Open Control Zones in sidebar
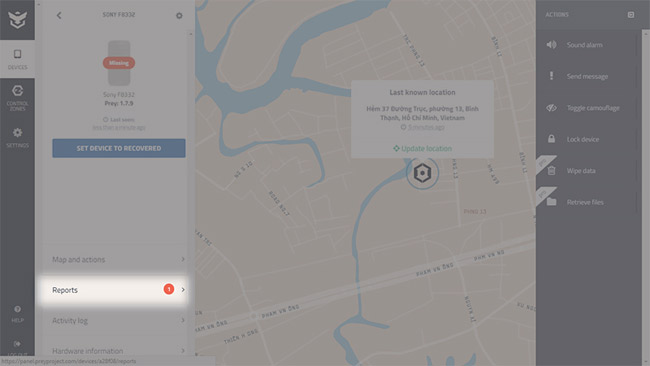The height and width of the screenshot is (366, 650). point(17,98)
